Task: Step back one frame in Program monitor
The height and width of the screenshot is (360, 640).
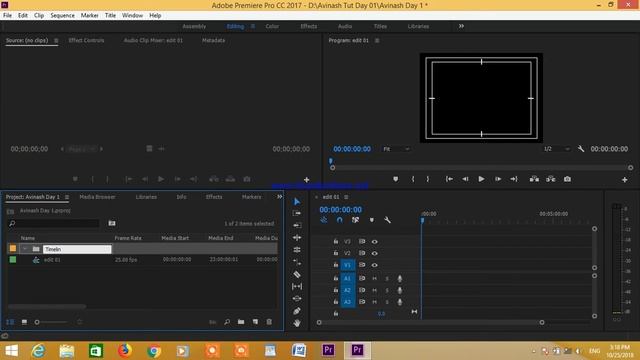Action: click(465, 179)
